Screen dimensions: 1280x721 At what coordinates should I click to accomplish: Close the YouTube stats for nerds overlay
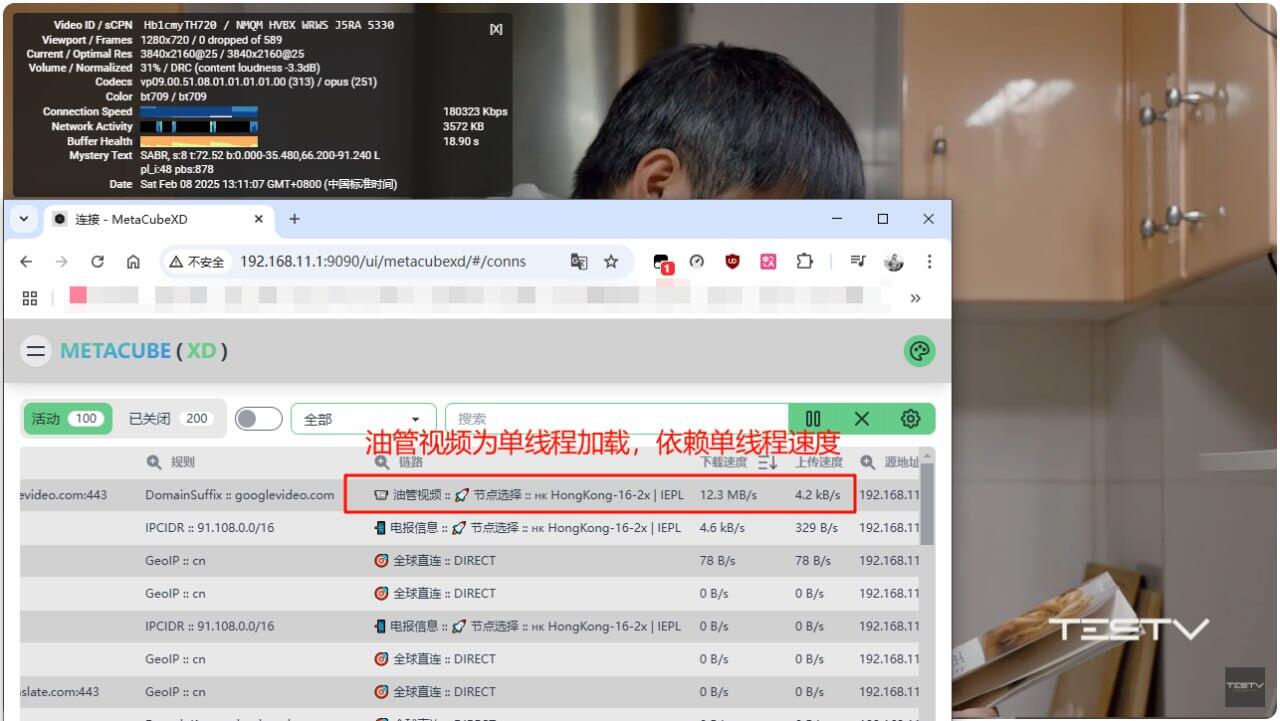pyautogui.click(x=495, y=29)
